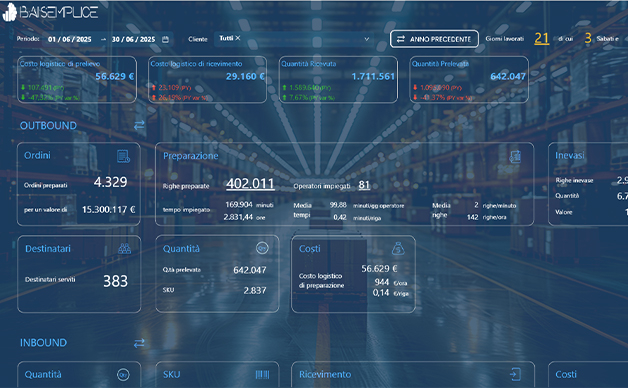Open the Operatori impiegati value 81
This screenshot has width=628, height=388.
364,185
